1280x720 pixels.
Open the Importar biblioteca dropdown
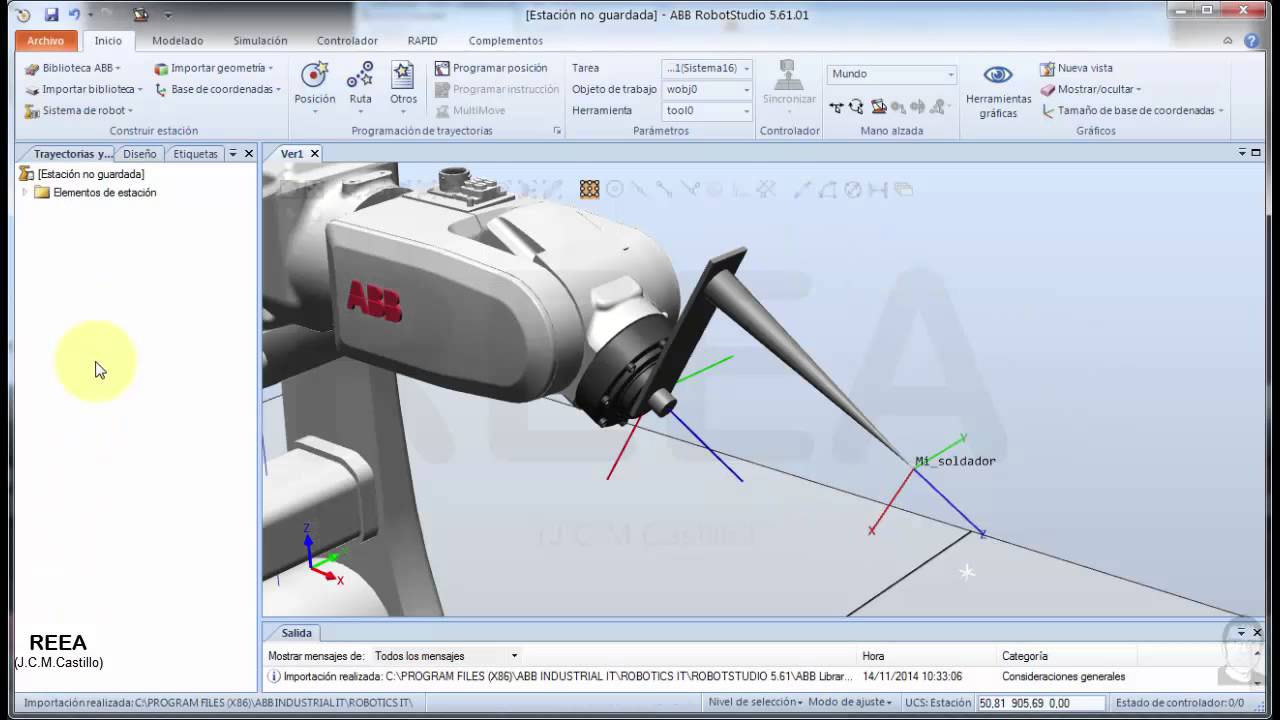(x=84, y=89)
